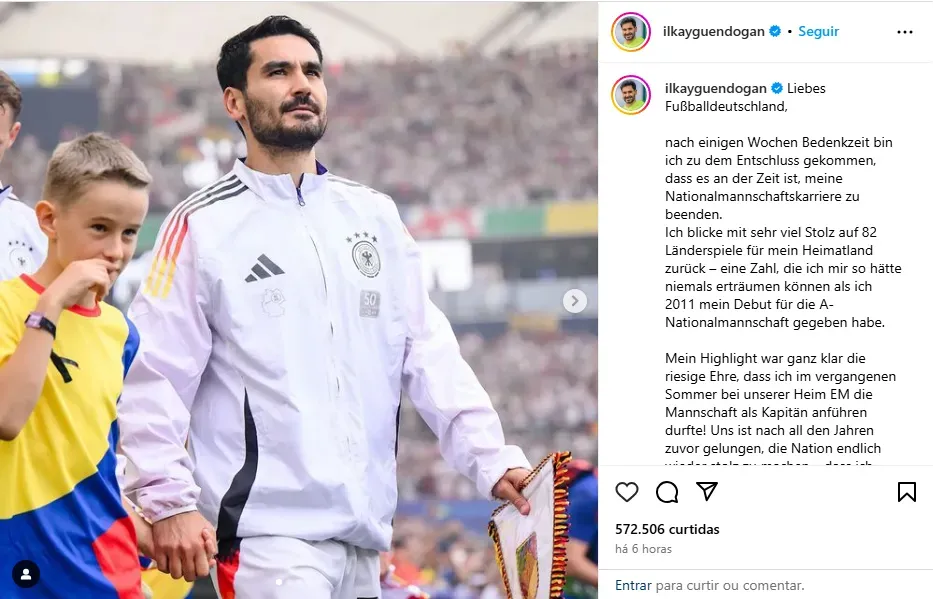The height and width of the screenshot is (599, 933).
Task: Open ilkayguendogan username in the caption
Action: pos(716,89)
